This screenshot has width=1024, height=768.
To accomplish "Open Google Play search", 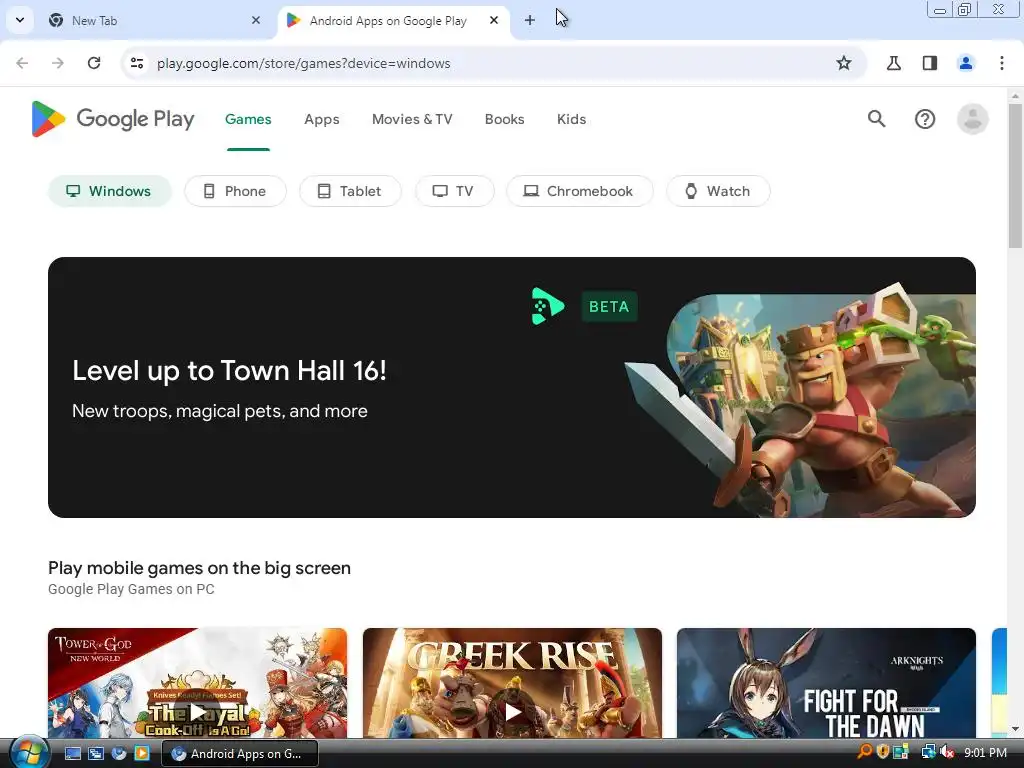I will click(876, 119).
